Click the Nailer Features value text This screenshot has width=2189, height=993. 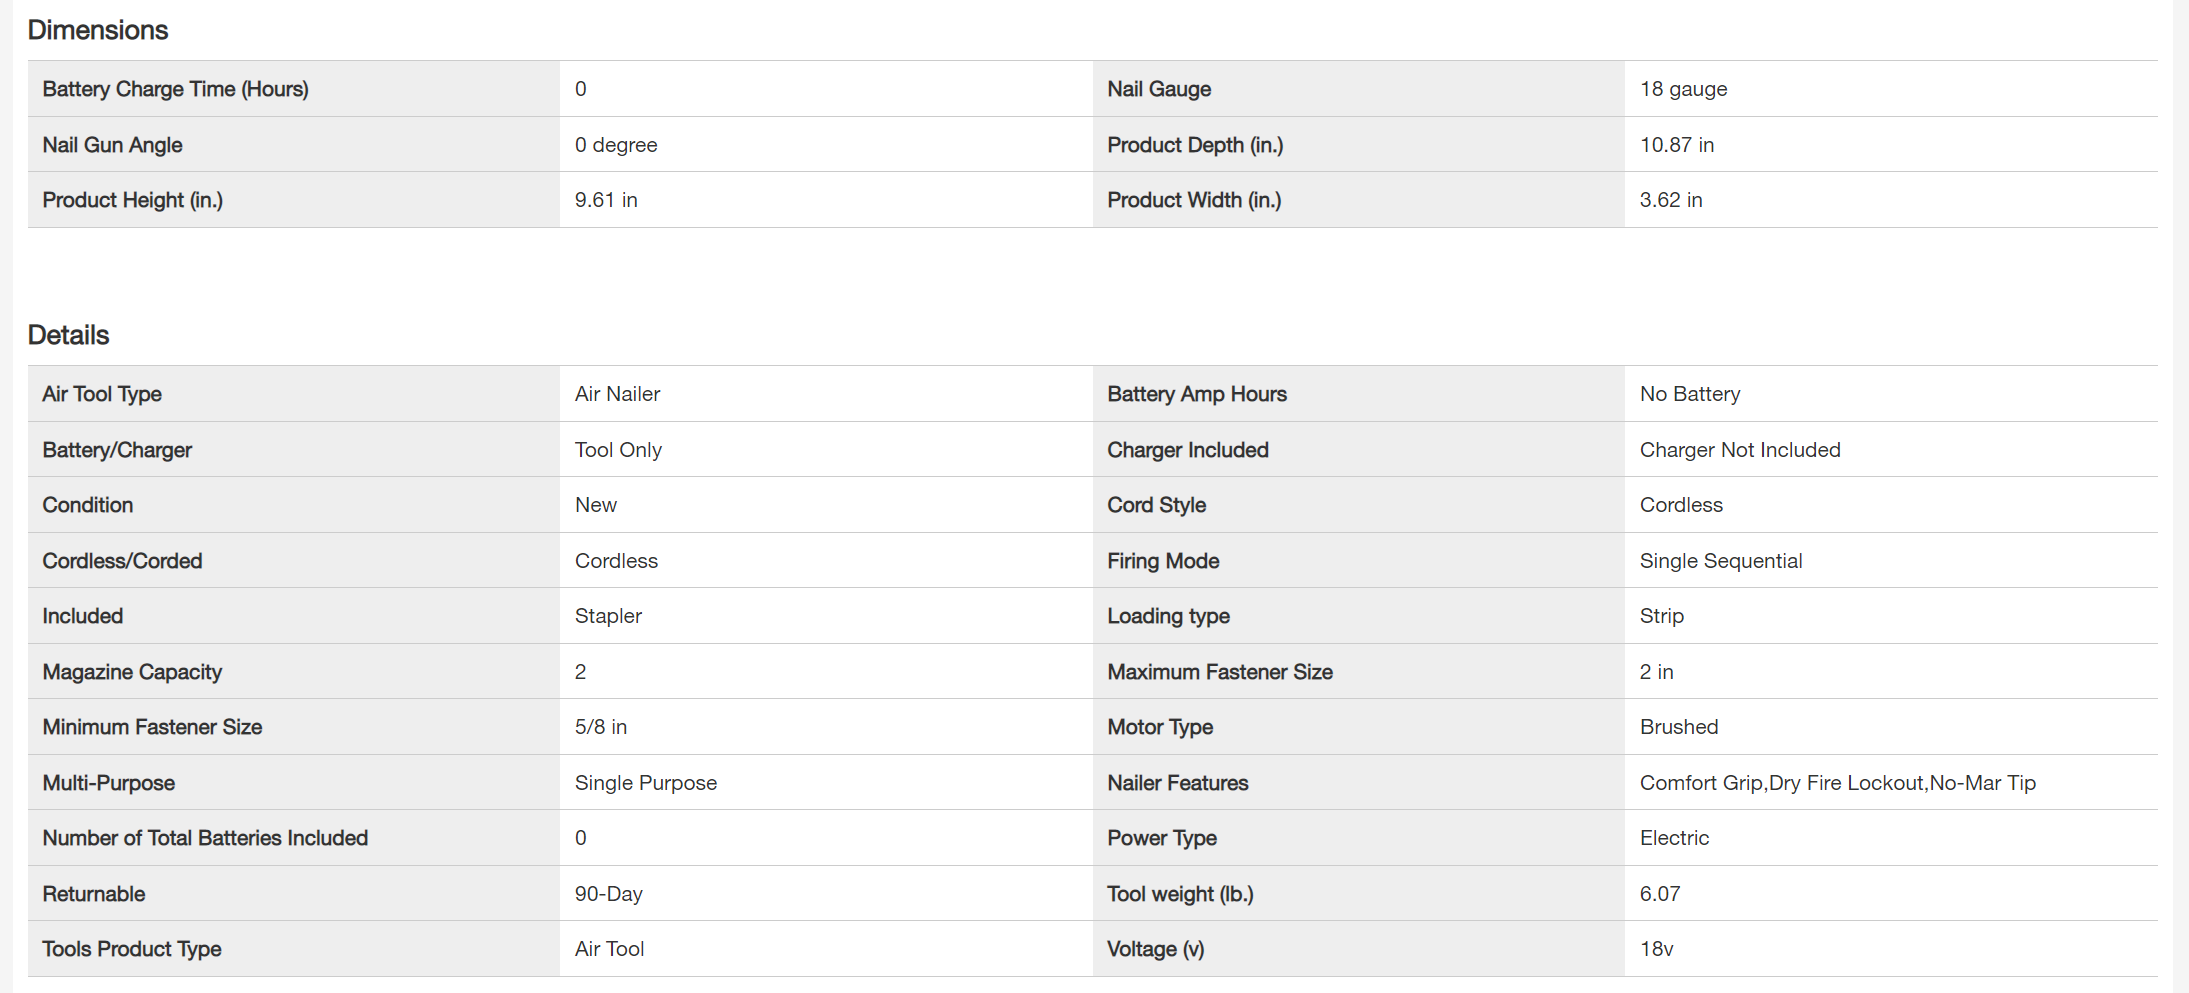(x=1837, y=783)
